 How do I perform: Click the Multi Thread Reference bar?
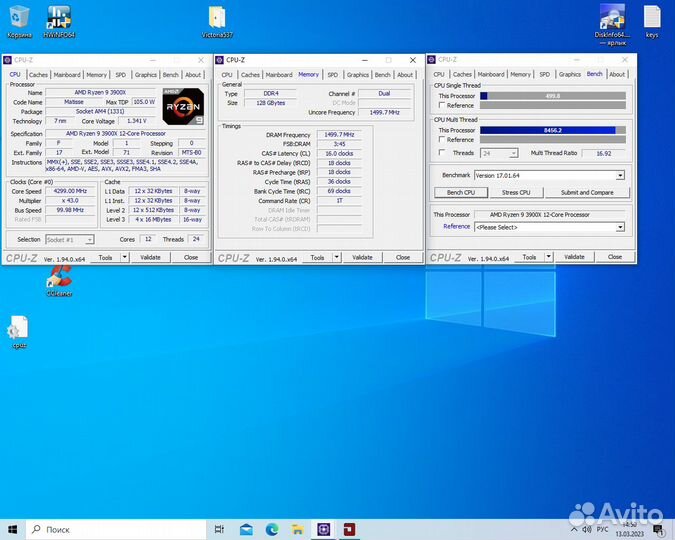[x=553, y=140]
